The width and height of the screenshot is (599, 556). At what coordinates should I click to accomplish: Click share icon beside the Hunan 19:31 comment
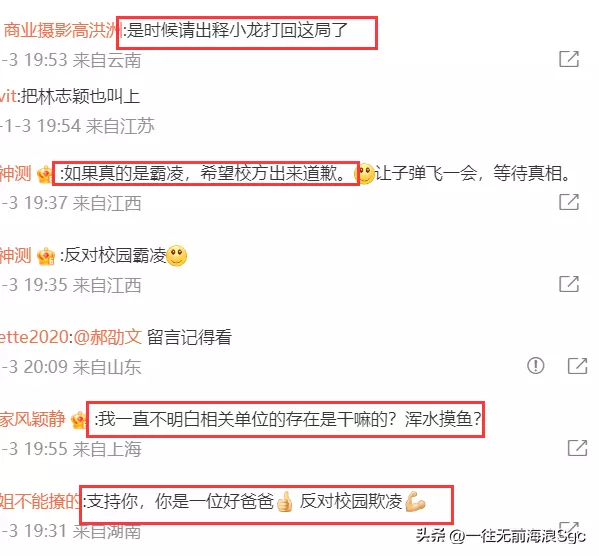tap(569, 527)
